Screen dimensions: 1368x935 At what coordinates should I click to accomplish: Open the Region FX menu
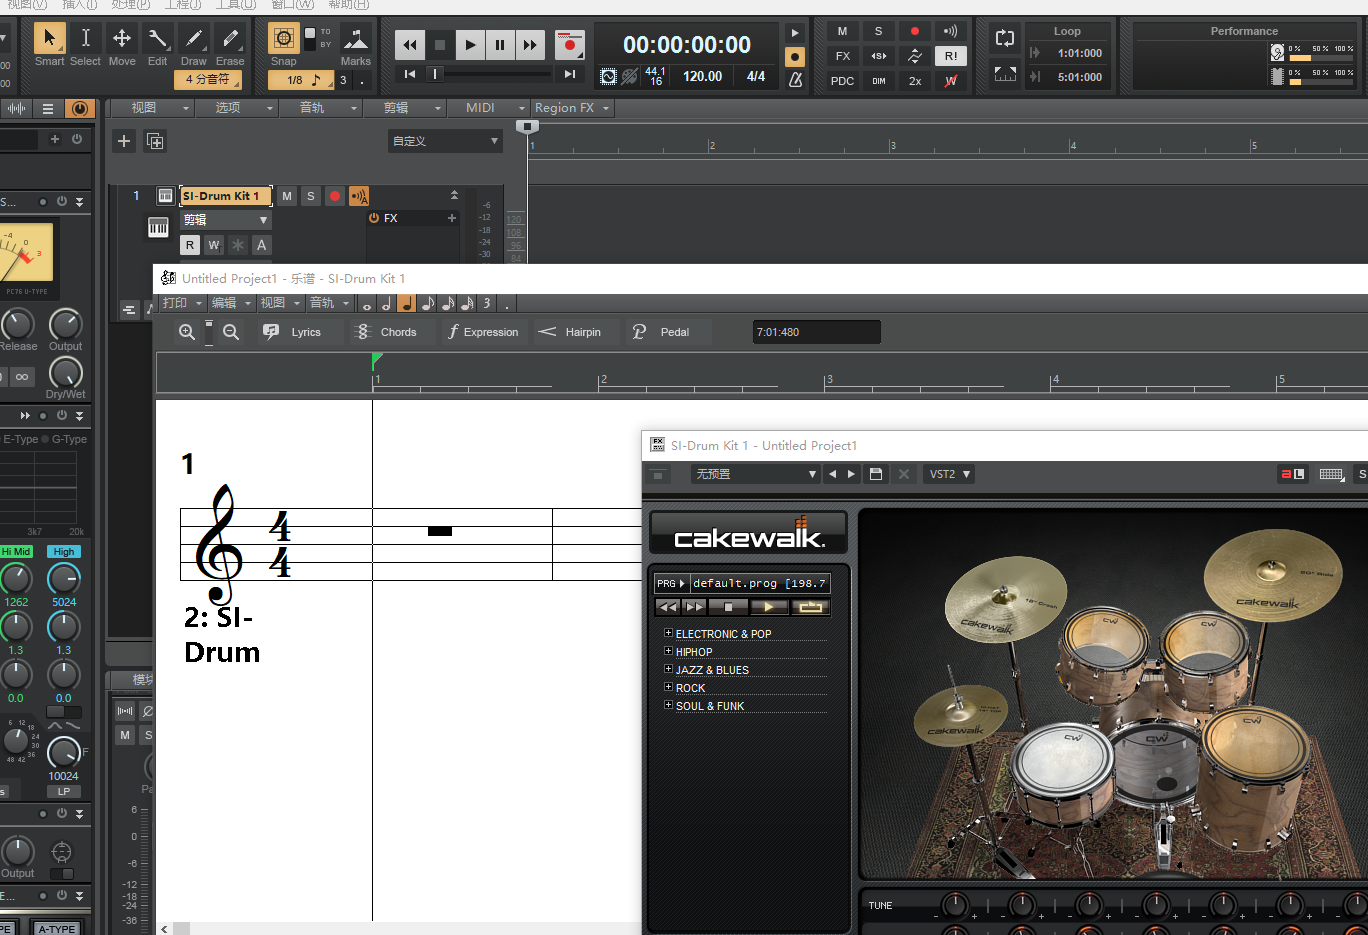tap(572, 108)
